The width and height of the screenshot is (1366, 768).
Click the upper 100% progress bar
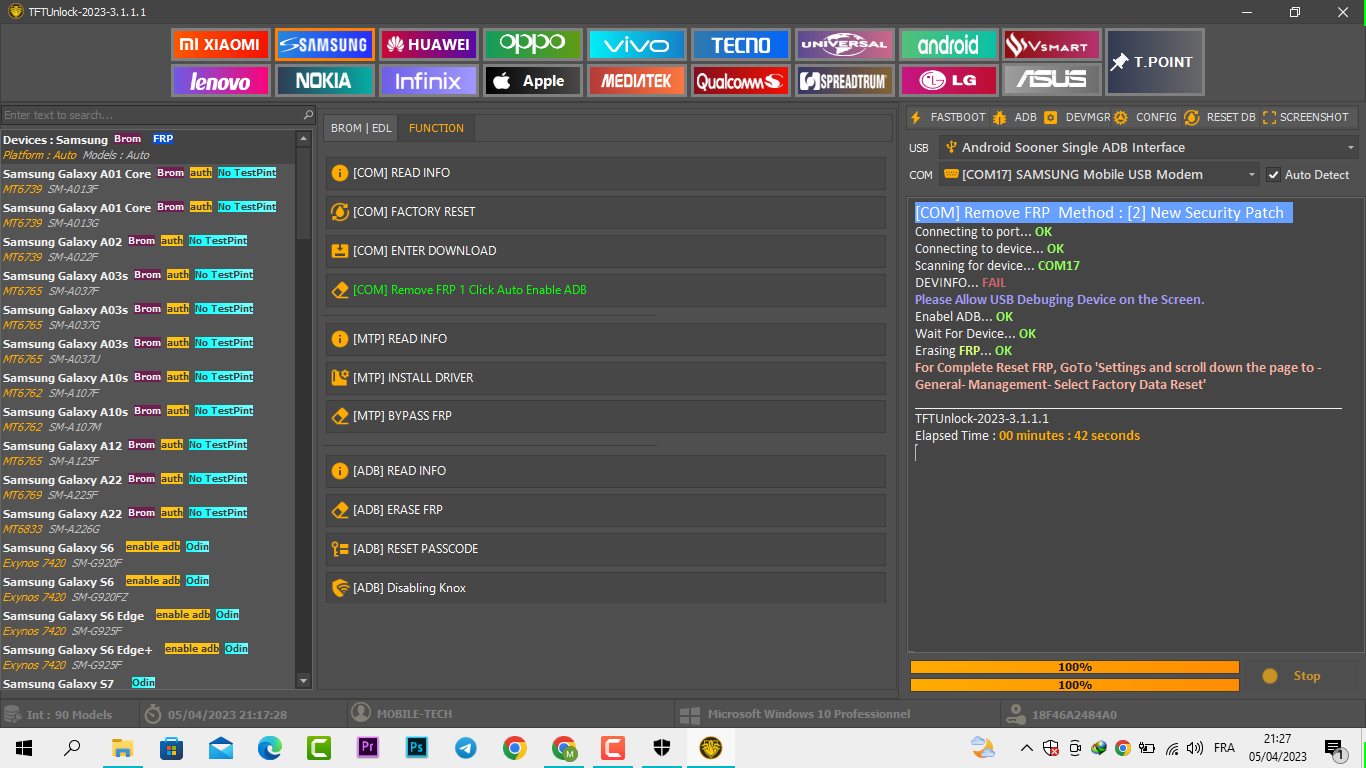1075,667
